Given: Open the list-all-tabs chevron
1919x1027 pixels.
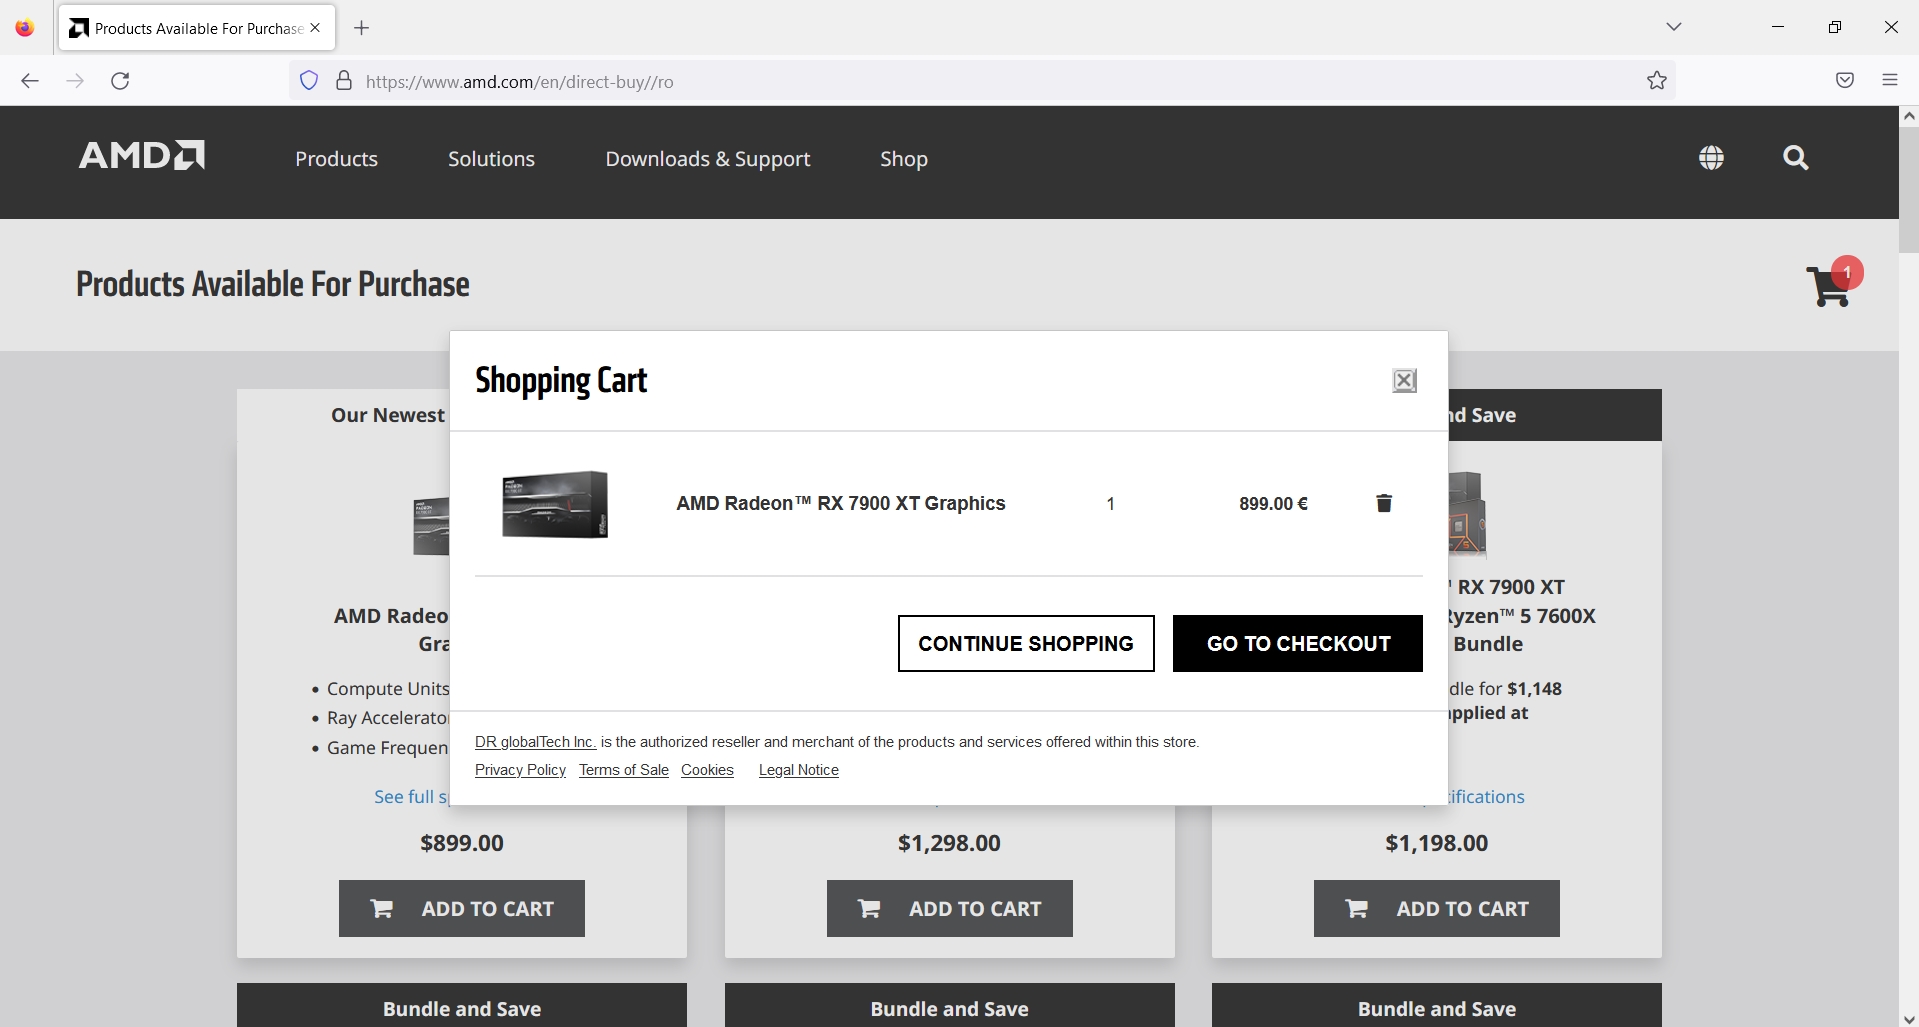Looking at the screenshot, I should click(x=1674, y=27).
